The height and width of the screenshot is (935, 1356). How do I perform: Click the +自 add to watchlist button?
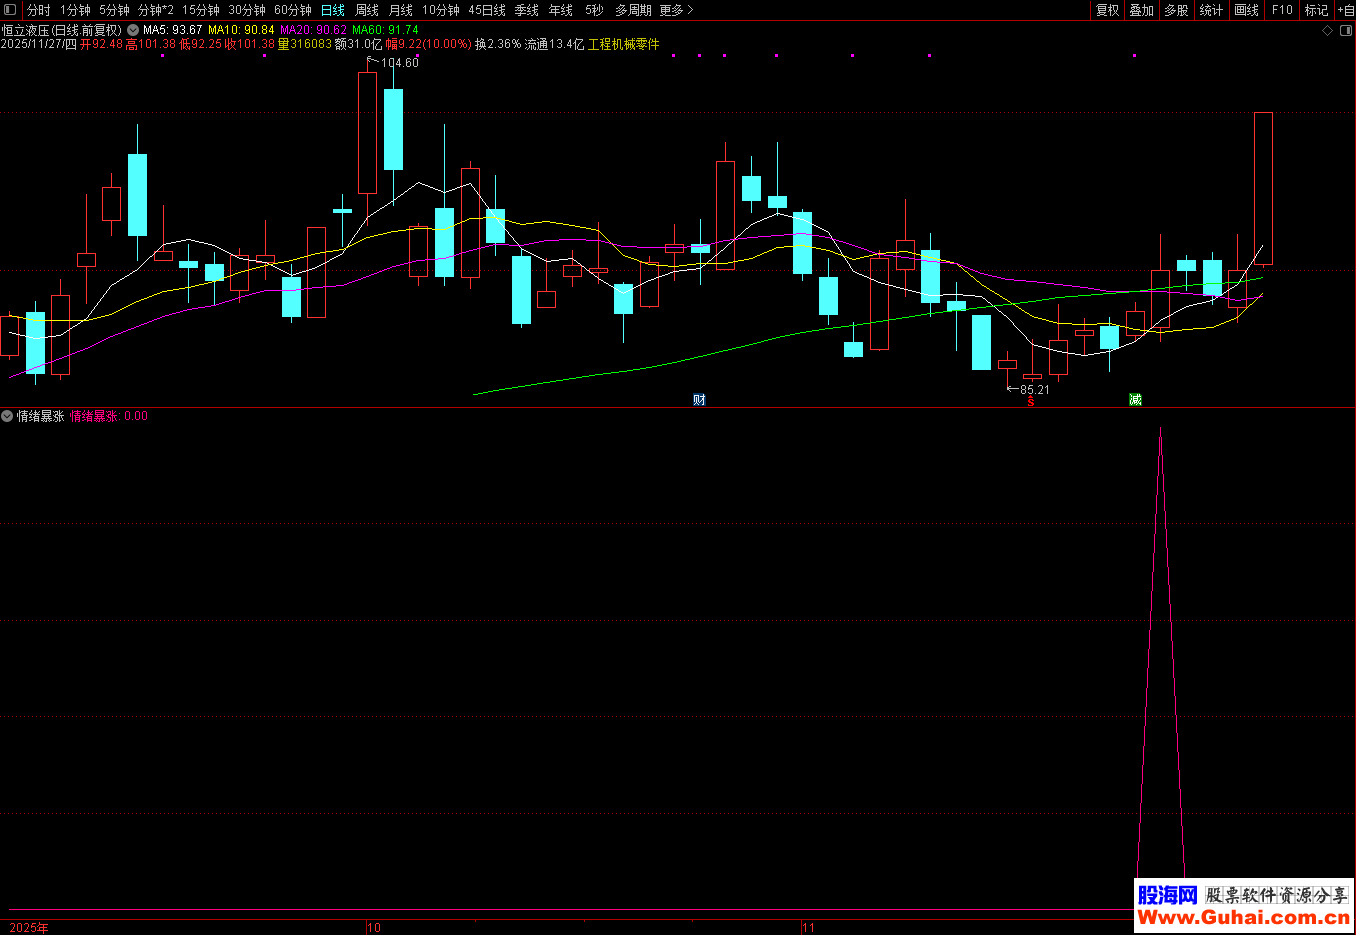click(1345, 10)
